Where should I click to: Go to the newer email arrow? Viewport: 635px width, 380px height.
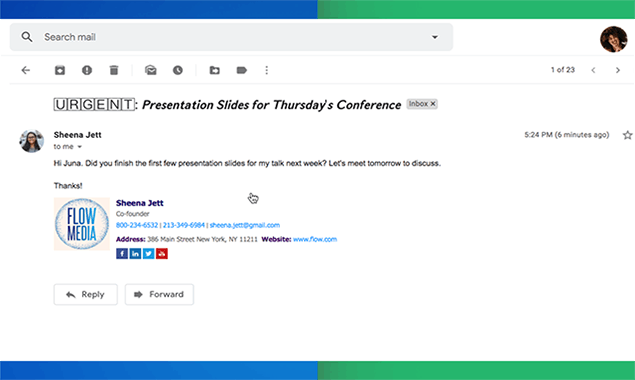pos(593,70)
